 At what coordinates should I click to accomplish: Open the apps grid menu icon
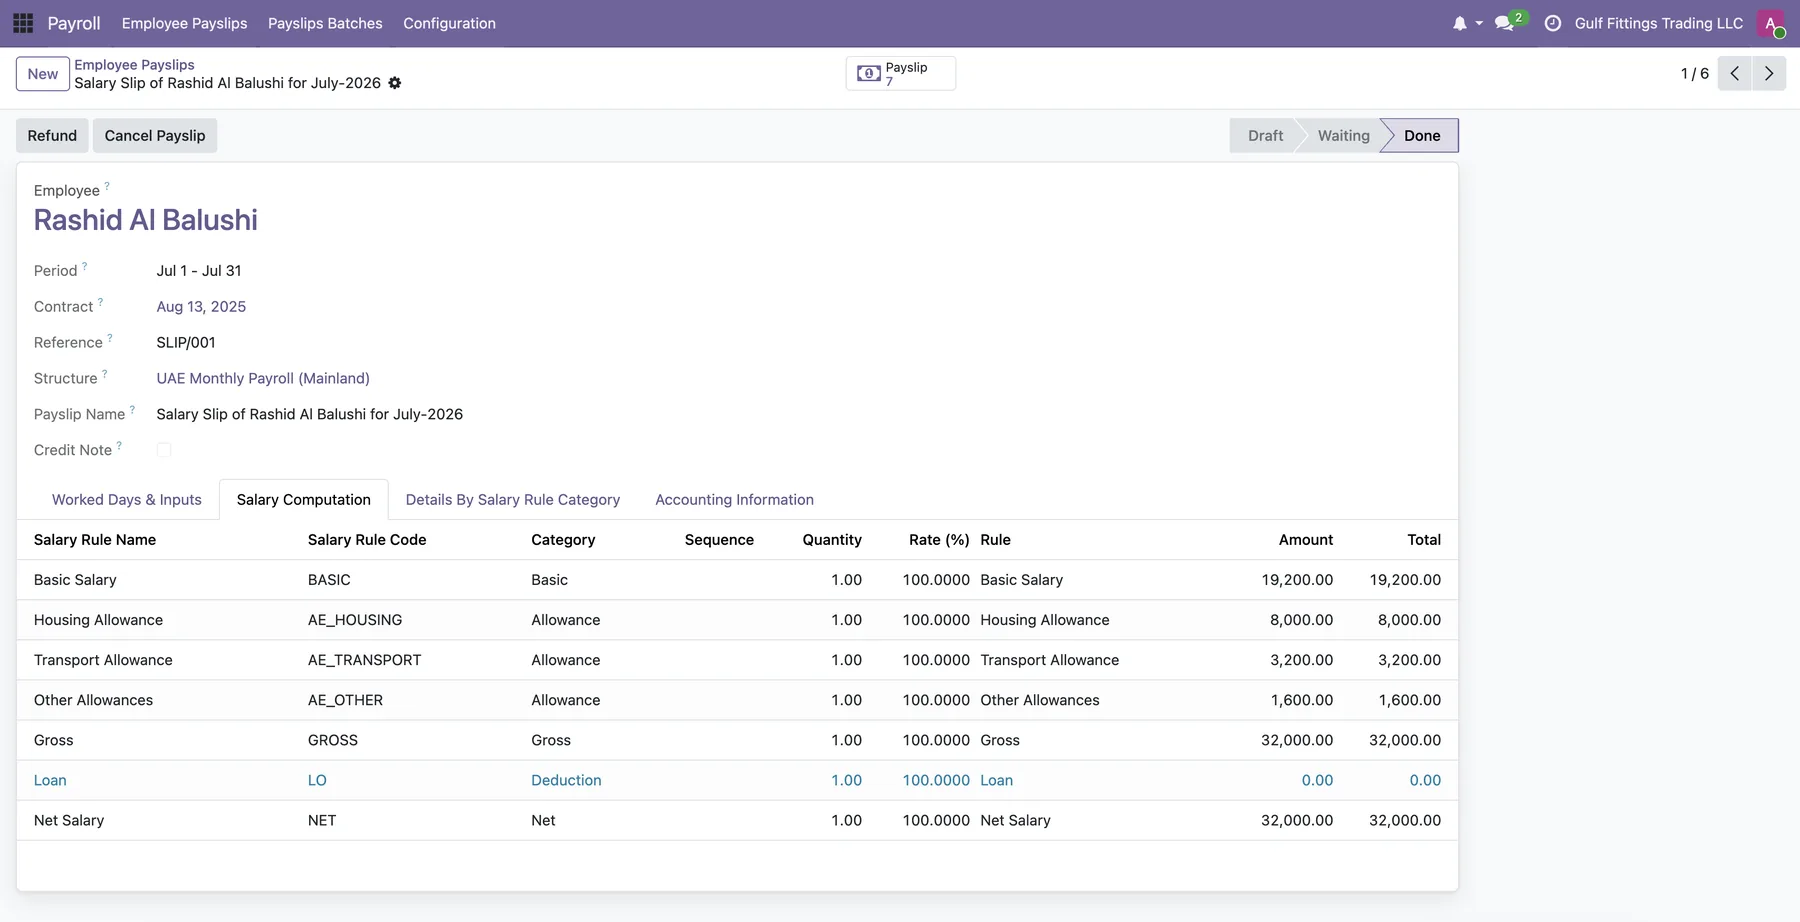[23, 23]
